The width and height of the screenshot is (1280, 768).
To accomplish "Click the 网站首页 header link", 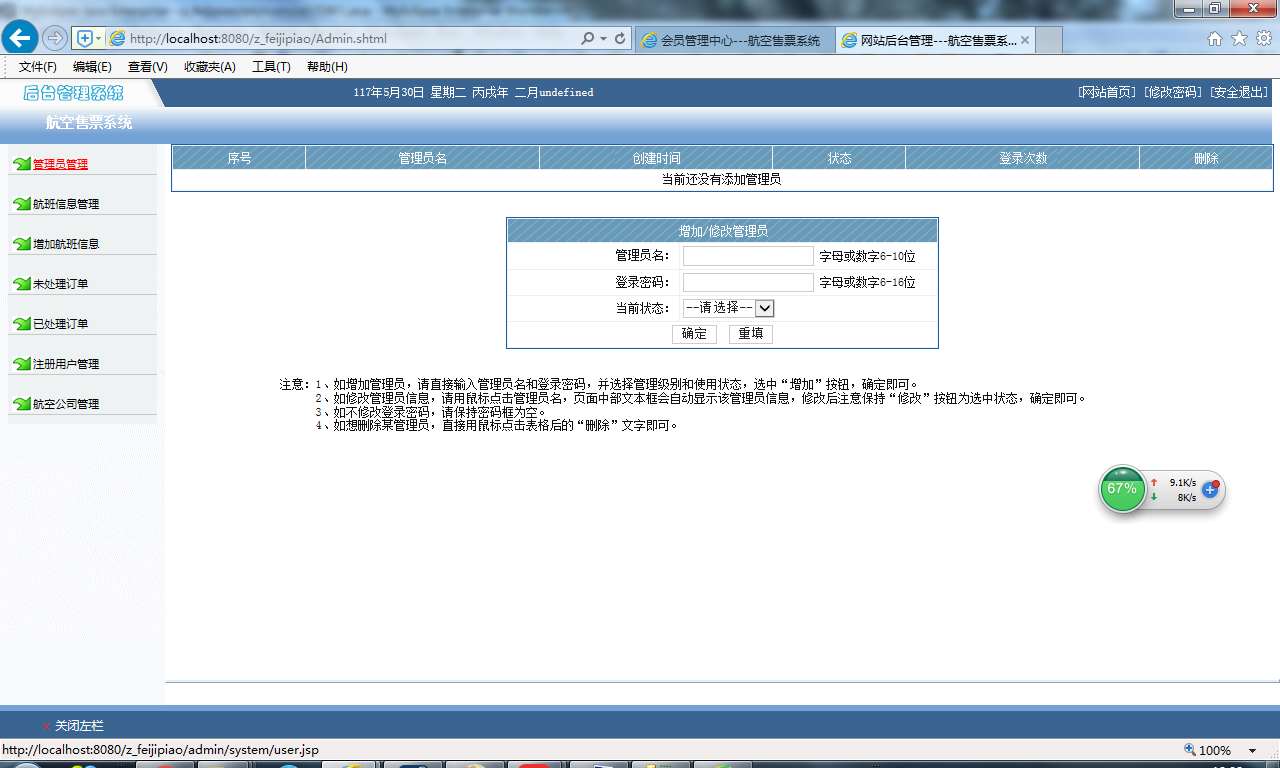I will coord(1107,92).
